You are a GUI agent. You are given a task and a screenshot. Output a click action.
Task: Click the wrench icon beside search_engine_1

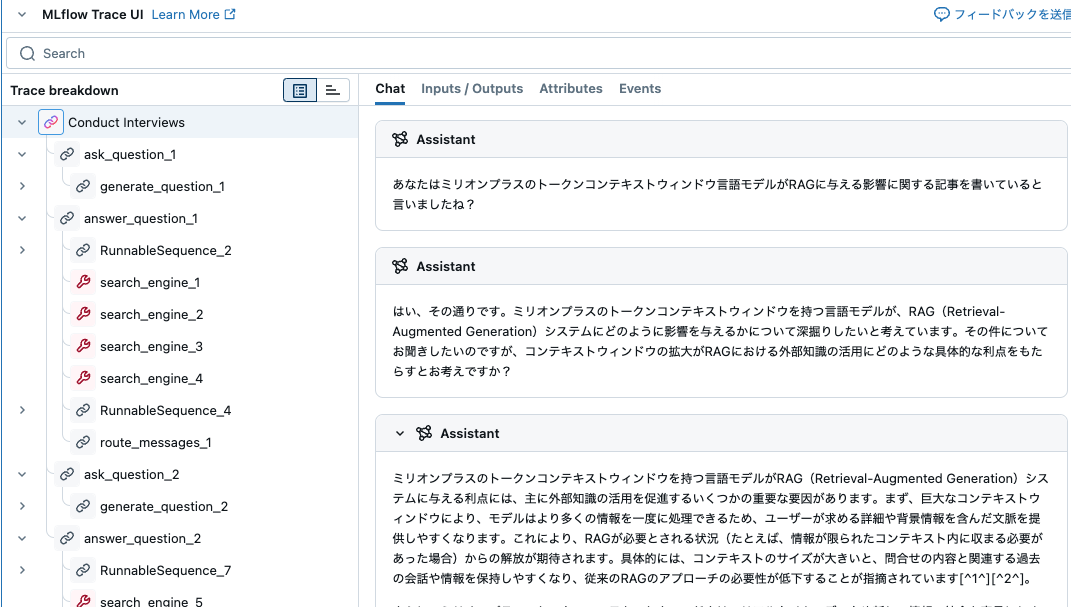(x=83, y=282)
